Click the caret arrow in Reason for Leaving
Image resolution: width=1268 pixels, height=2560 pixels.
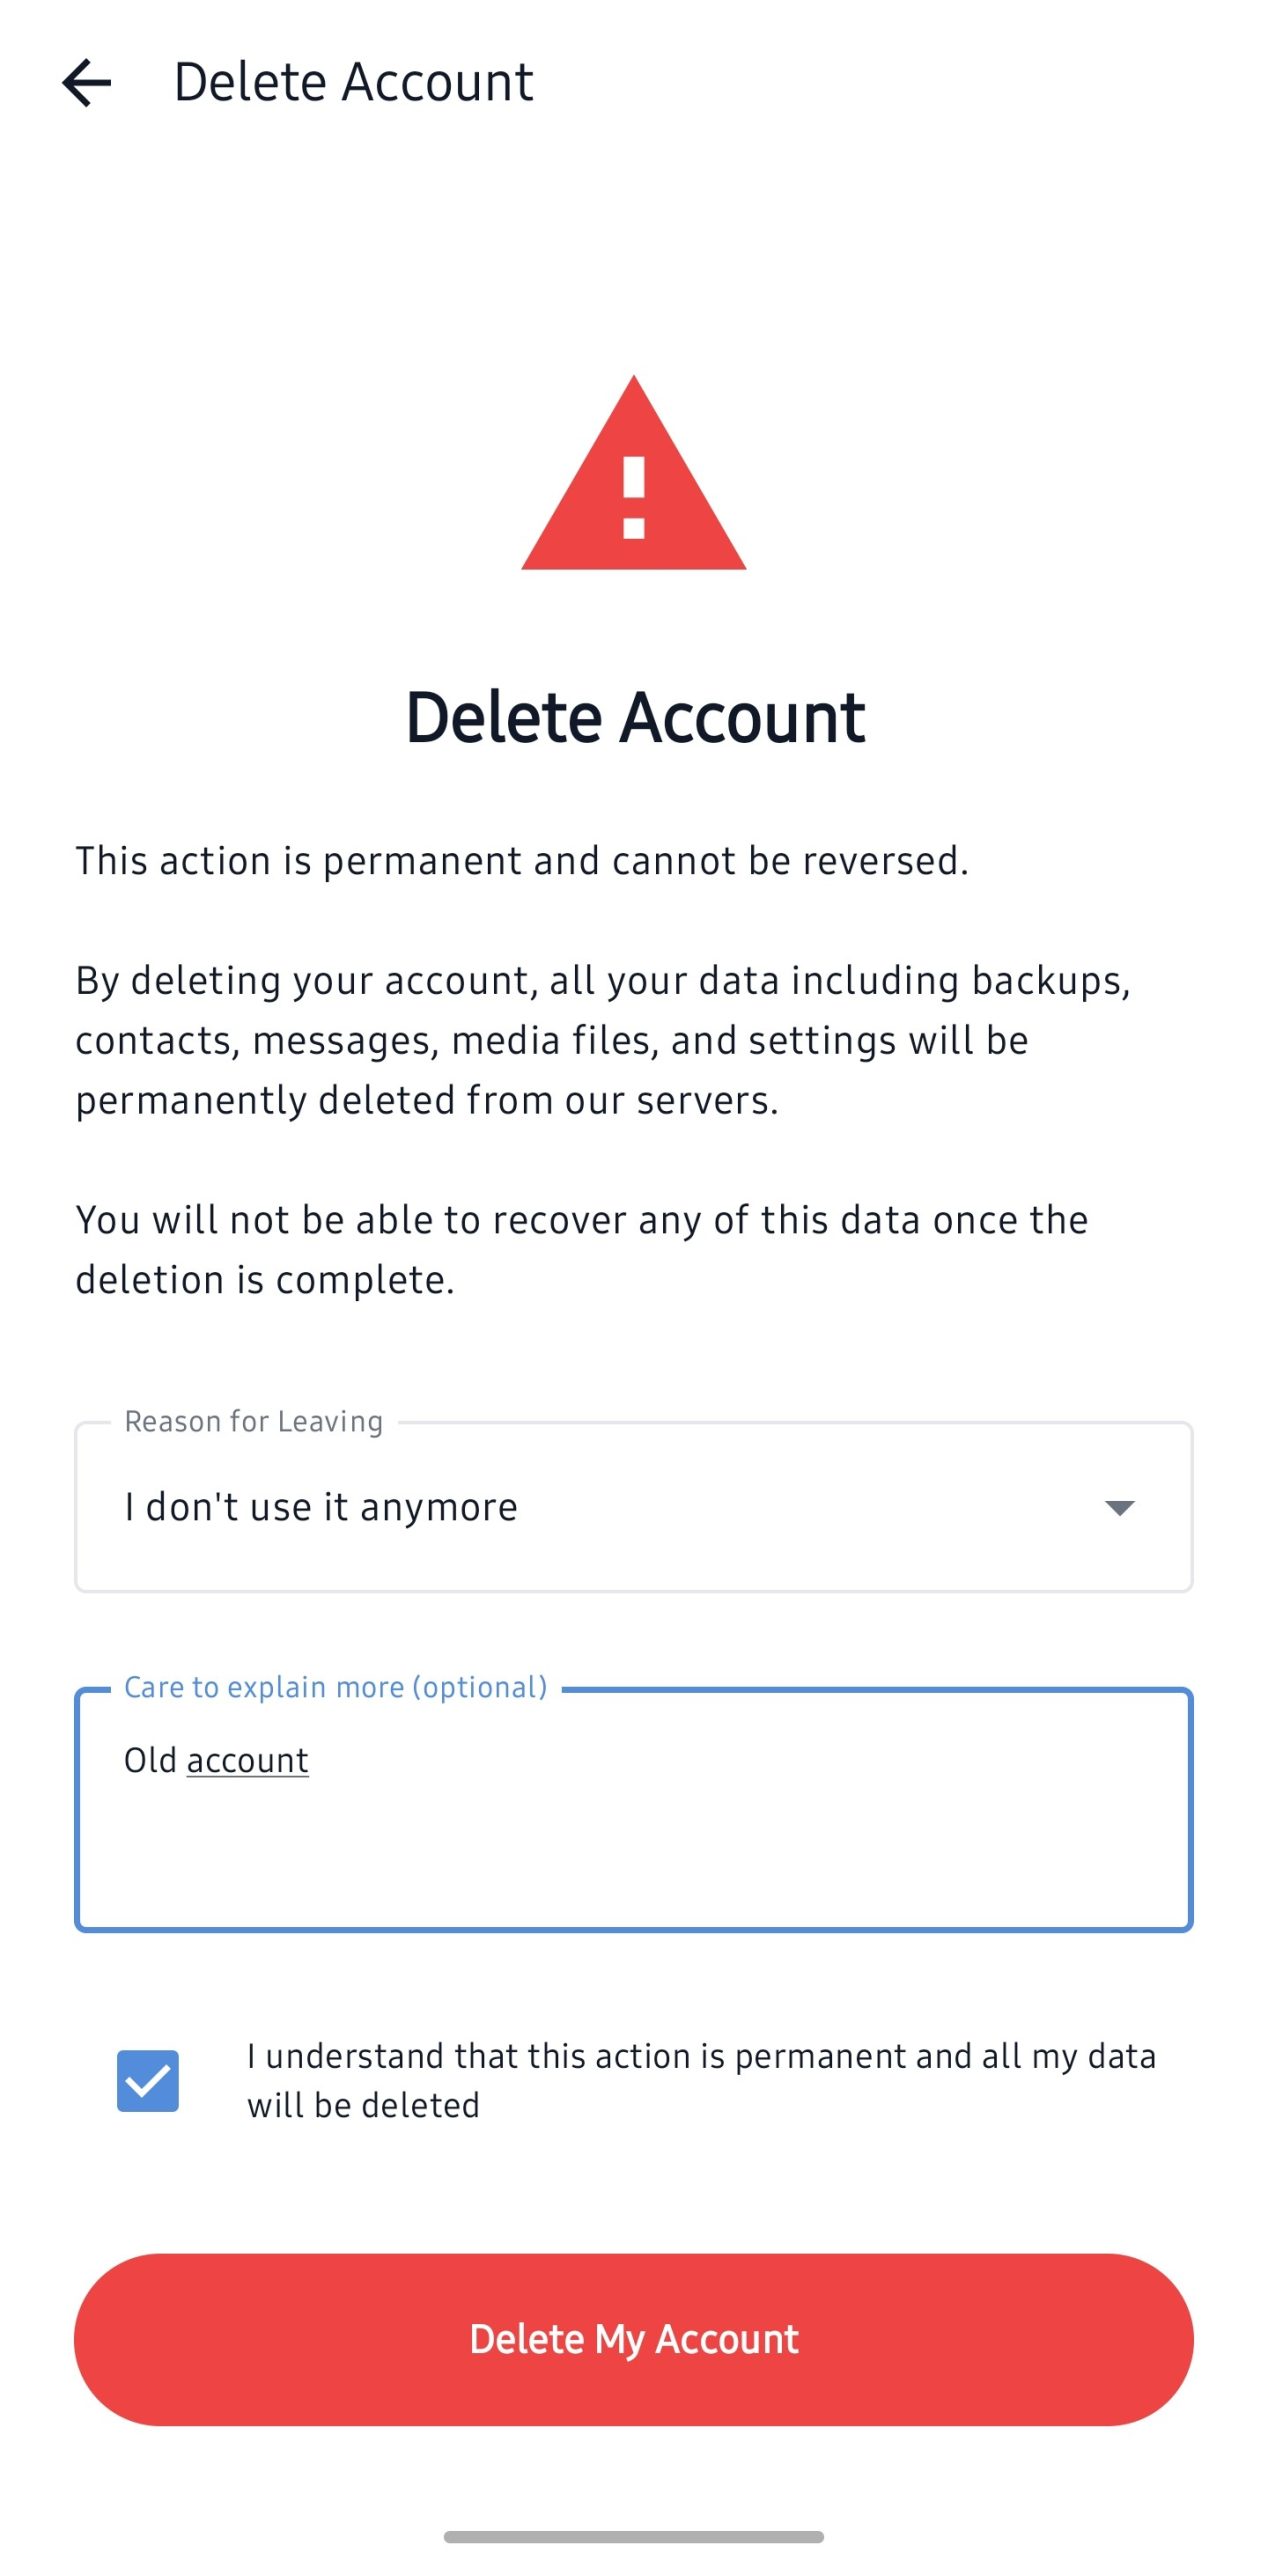[1118, 1507]
